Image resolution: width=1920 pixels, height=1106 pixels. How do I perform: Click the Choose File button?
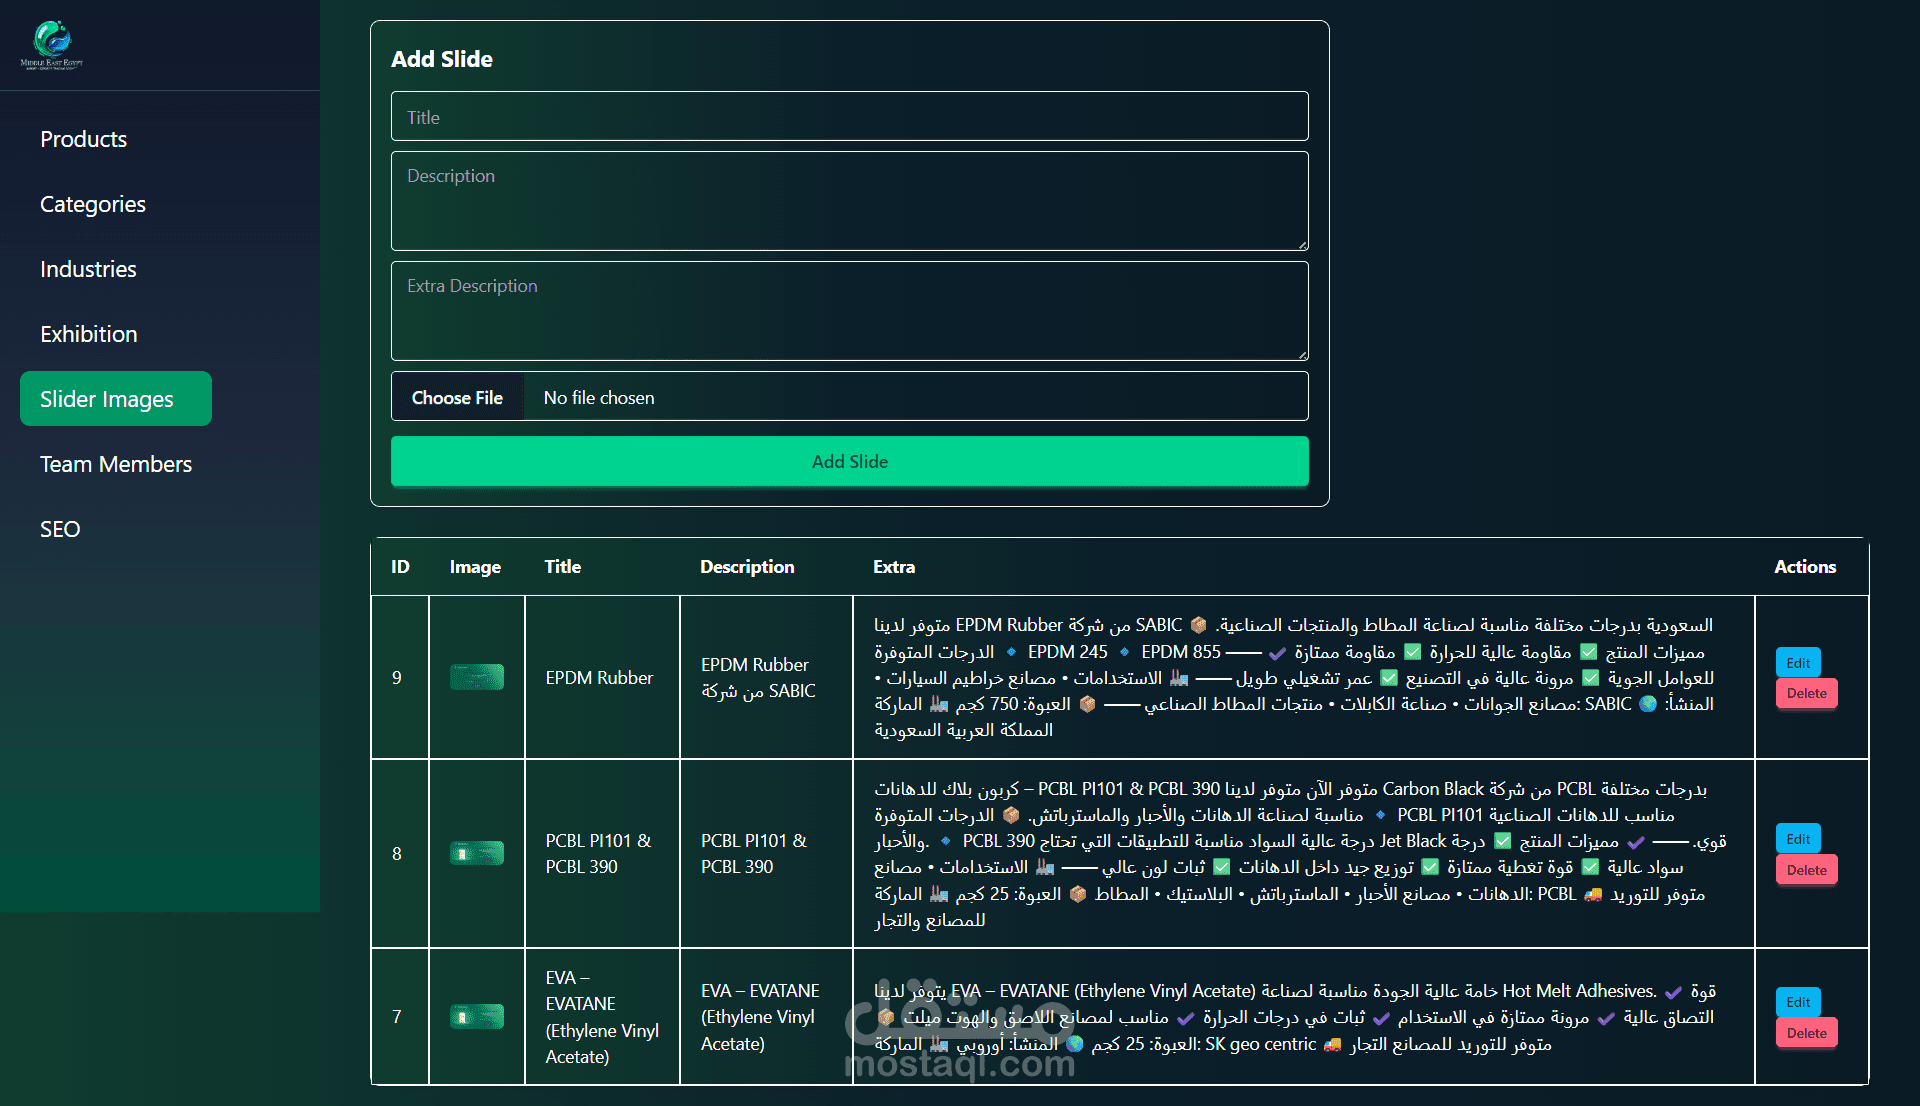[x=458, y=397]
